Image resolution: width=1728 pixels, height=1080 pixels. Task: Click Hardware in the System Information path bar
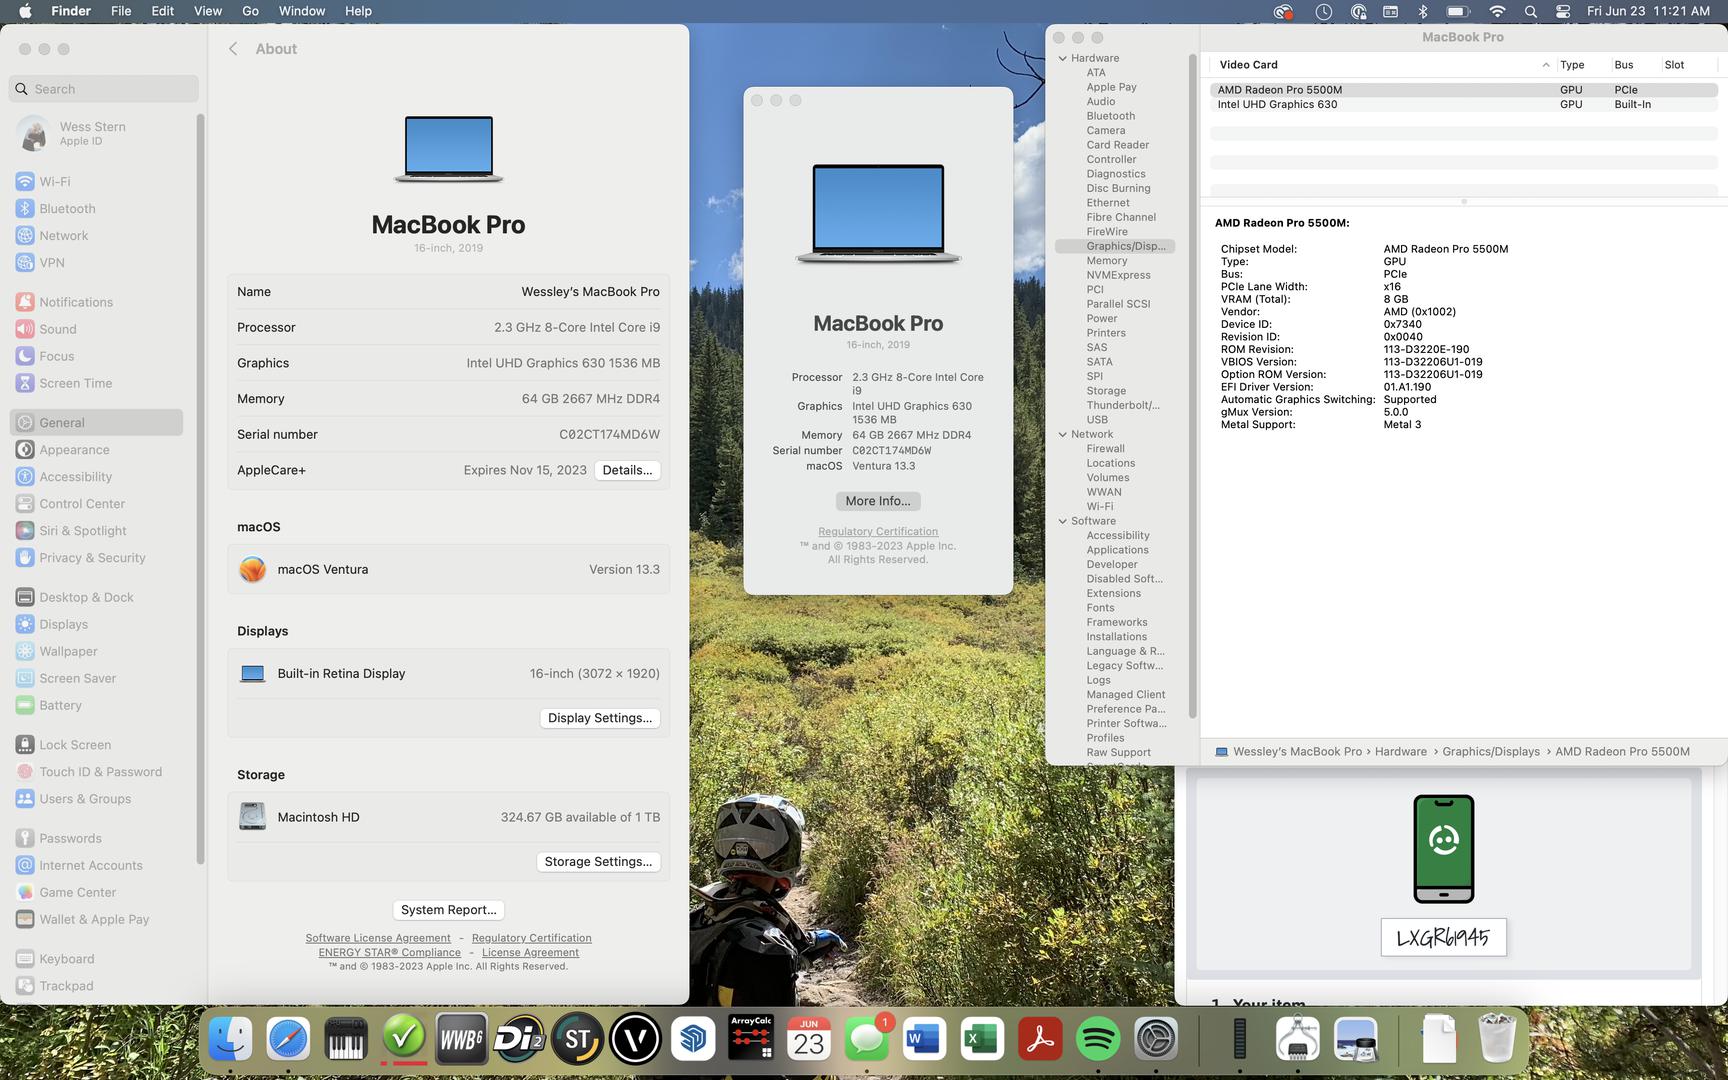[x=1400, y=752]
